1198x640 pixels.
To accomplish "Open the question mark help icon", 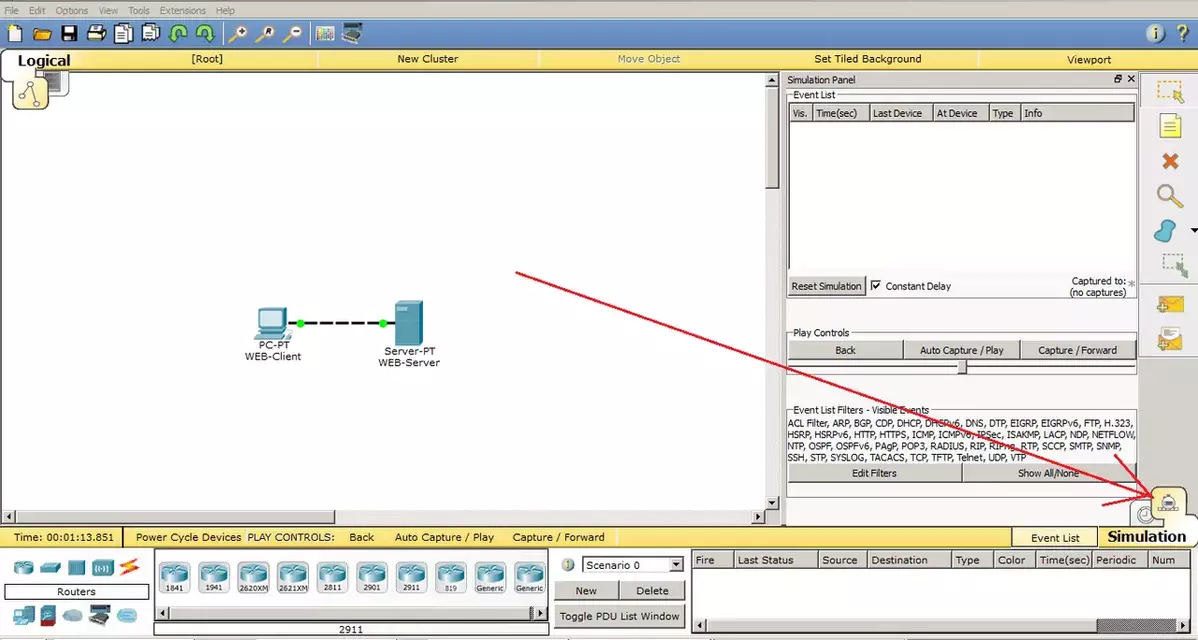I will pos(1183,33).
